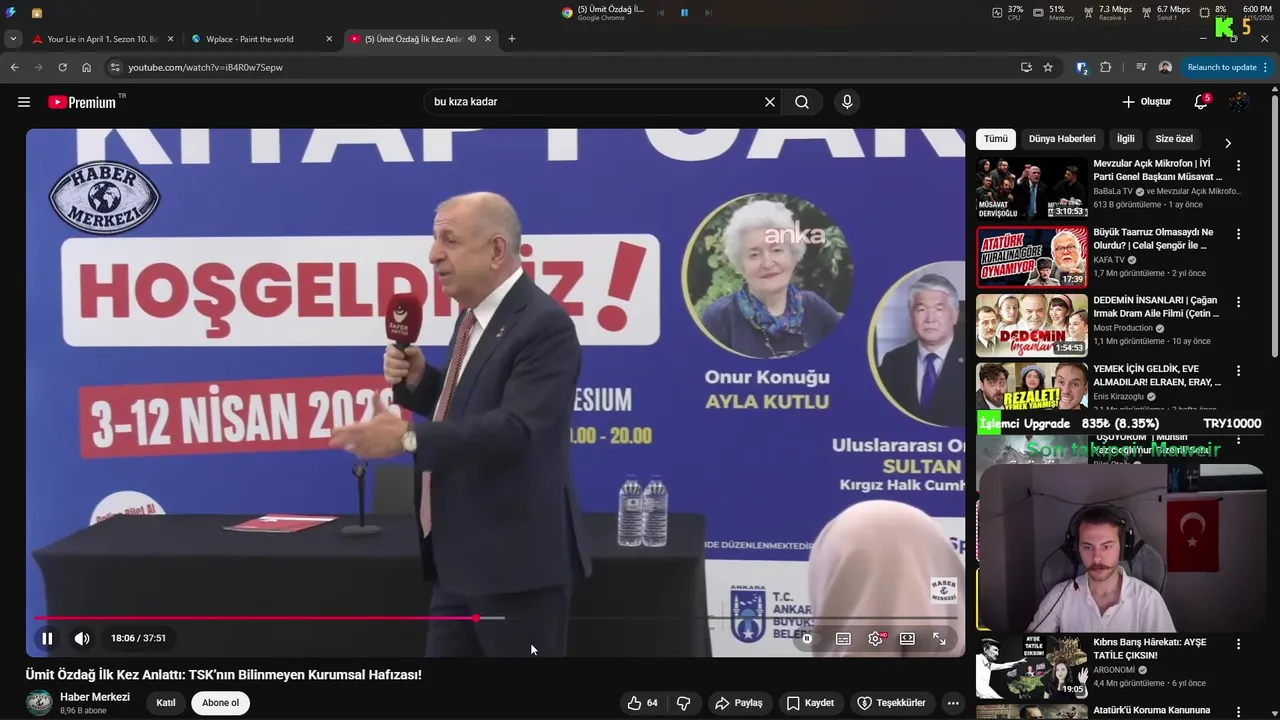Toggle autoplay switch in player

click(x=807, y=639)
